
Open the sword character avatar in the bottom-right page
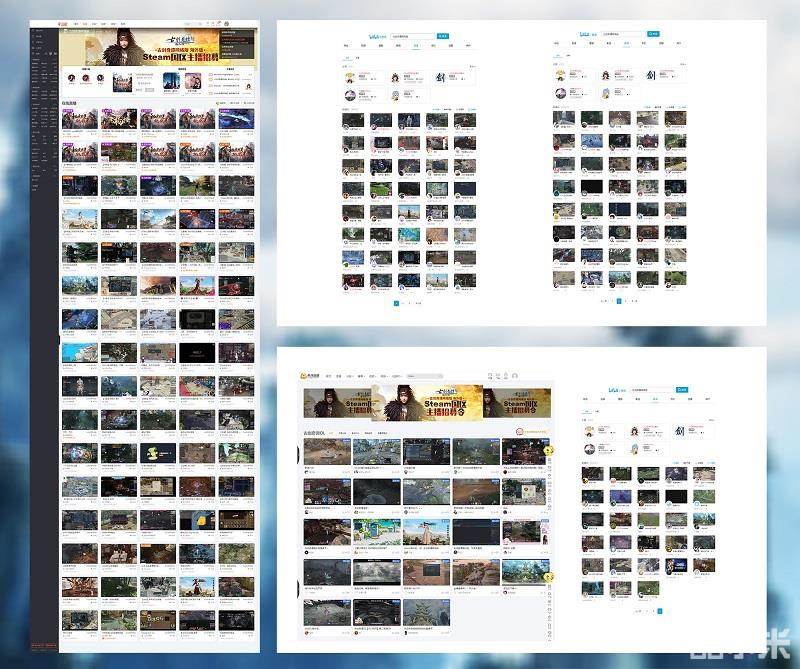click(678, 432)
